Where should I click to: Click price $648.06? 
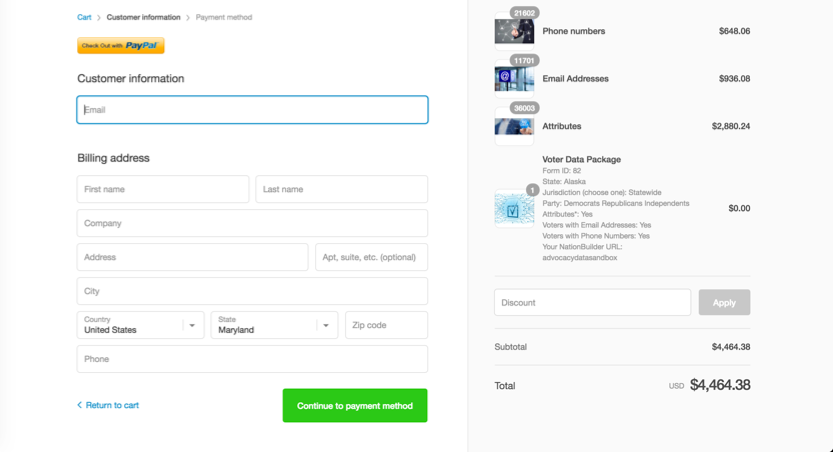click(x=734, y=31)
